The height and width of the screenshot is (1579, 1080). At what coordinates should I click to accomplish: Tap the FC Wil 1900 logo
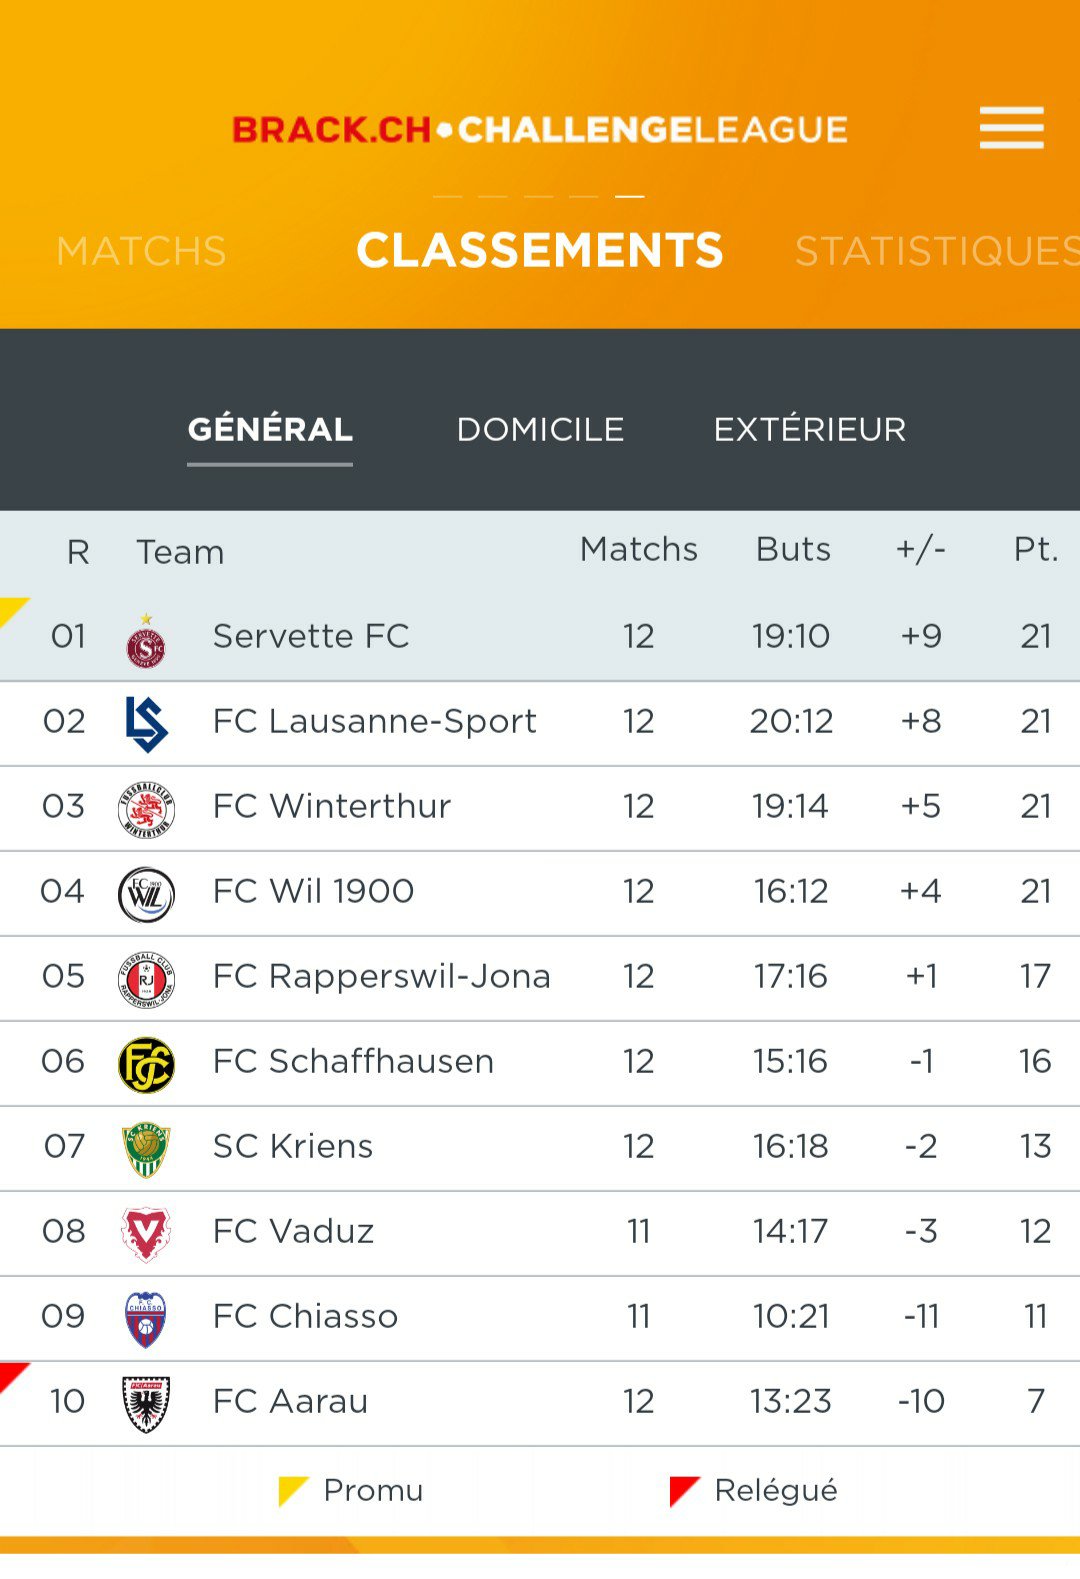pos(146,894)
